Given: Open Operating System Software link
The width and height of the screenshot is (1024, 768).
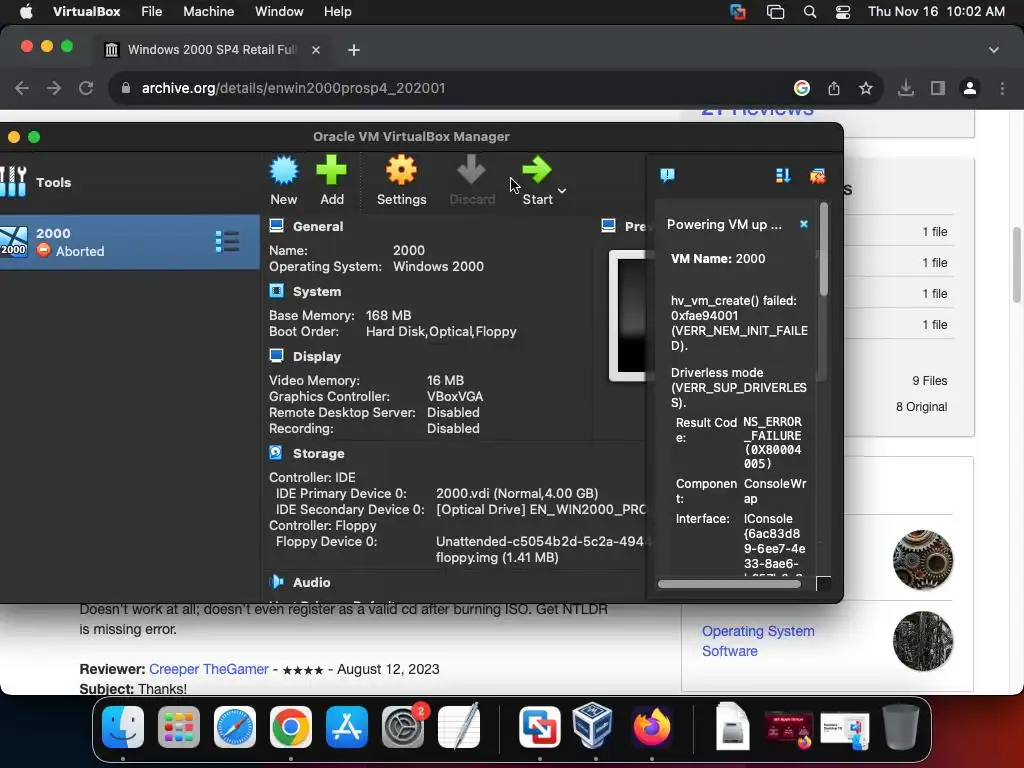Looking at the screenshot, I should click(758, 641).
